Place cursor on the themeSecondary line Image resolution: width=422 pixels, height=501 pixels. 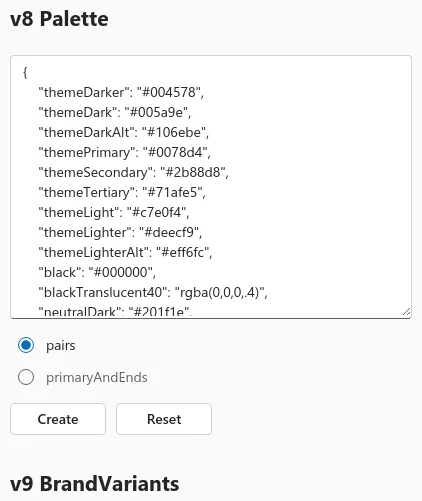tap(133, 172)
